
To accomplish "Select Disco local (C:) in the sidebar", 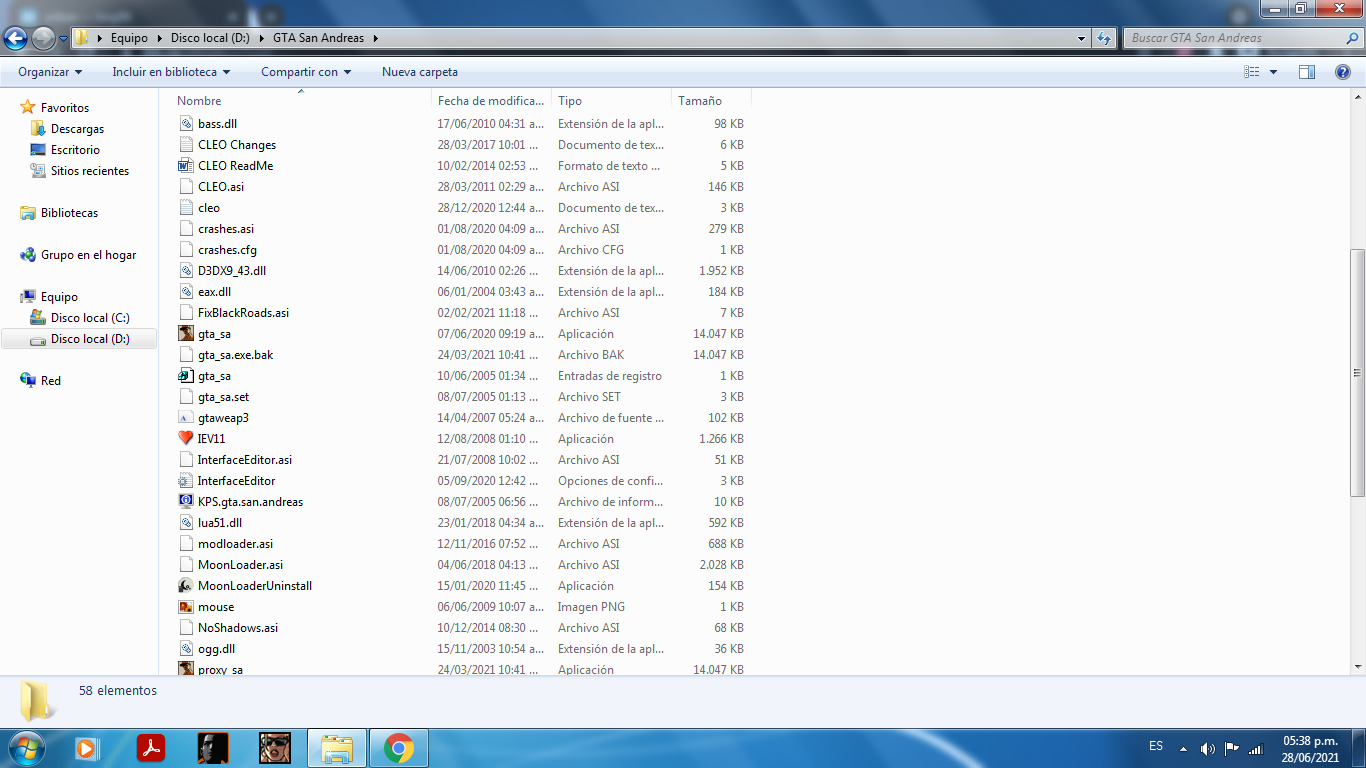I will pyautogui.click(x=91, y=318).
